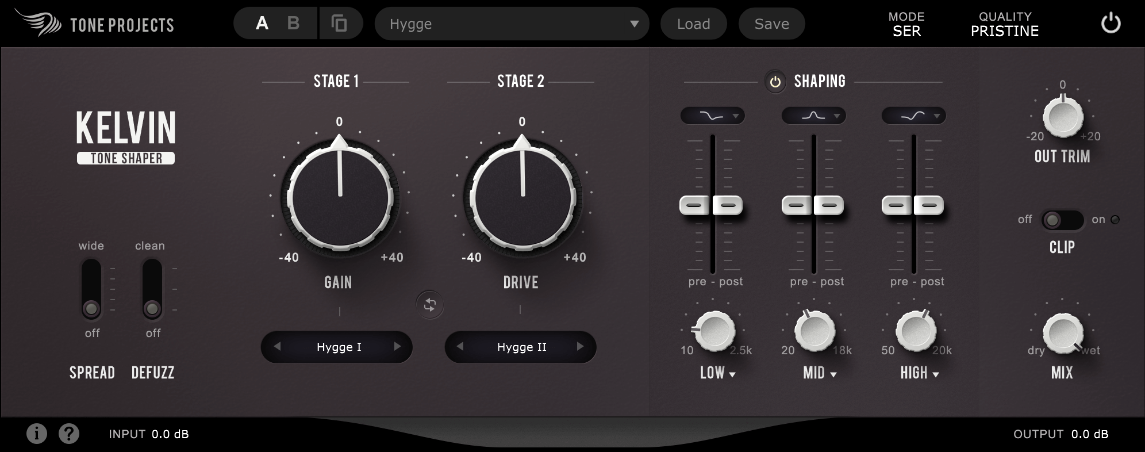Viewport: 1145px width, 452px height.
Task: Click the OUTPUT 0.0 dB readout
Action: (1061, 434)
